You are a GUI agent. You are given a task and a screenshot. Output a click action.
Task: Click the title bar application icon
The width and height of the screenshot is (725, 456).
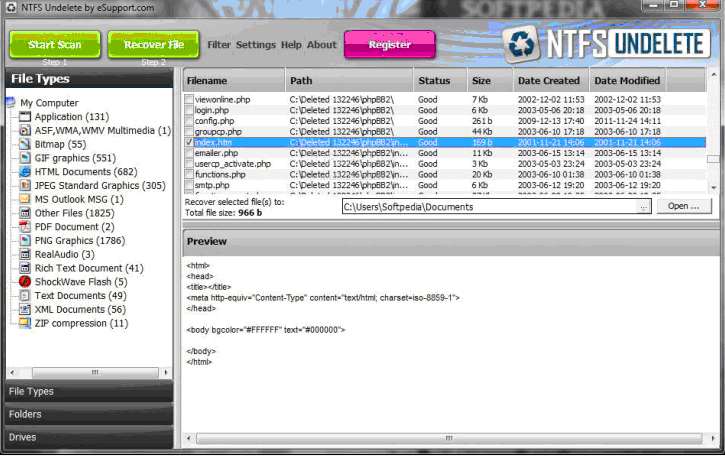[x=10, y=7]
